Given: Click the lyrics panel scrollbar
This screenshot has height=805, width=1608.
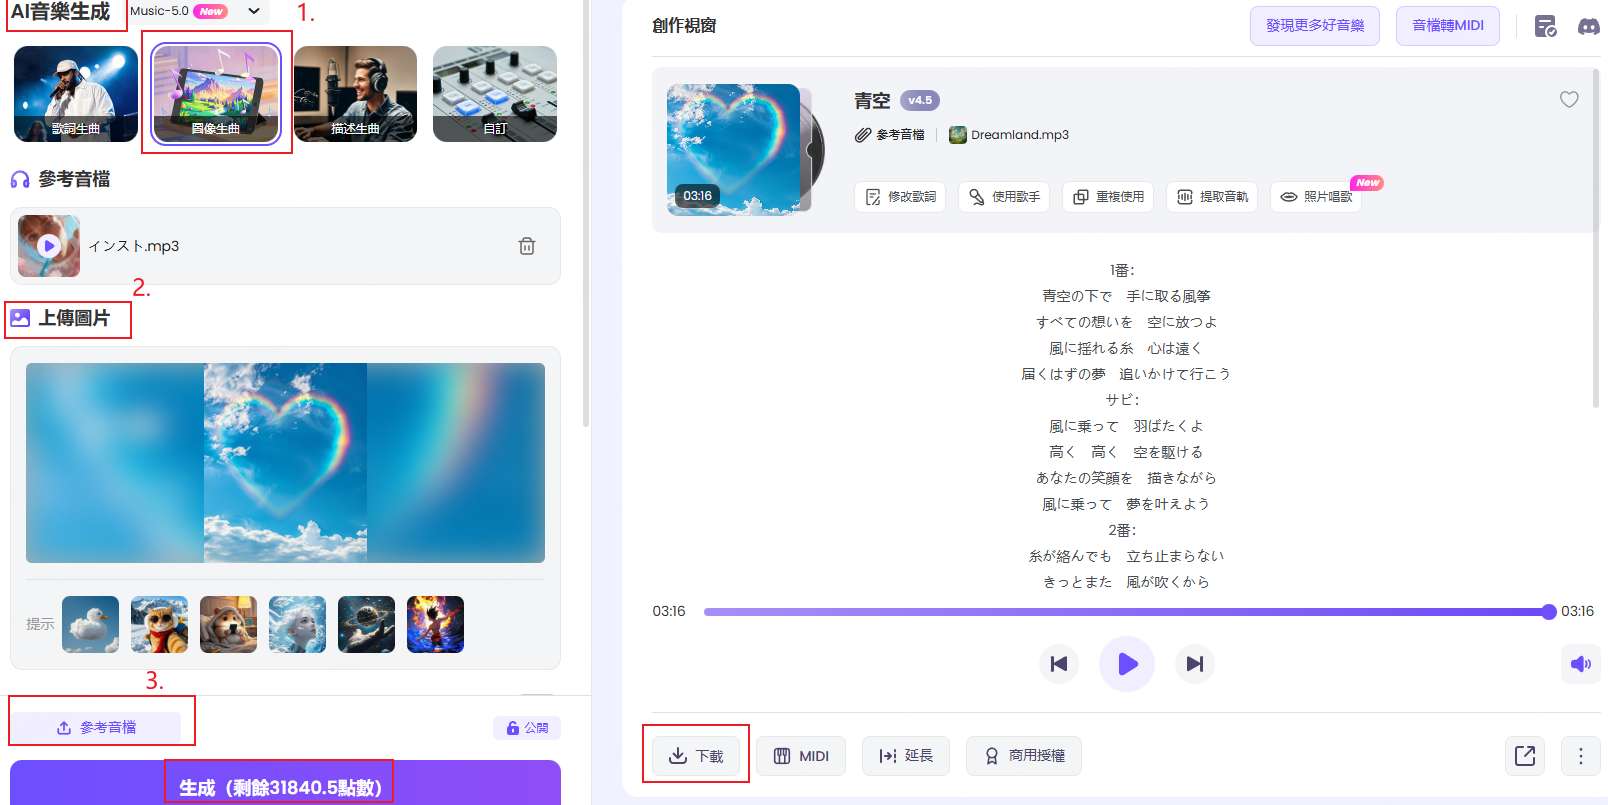Looking at the screenshot, I should pyautogui.click(x=1596, y=240).
